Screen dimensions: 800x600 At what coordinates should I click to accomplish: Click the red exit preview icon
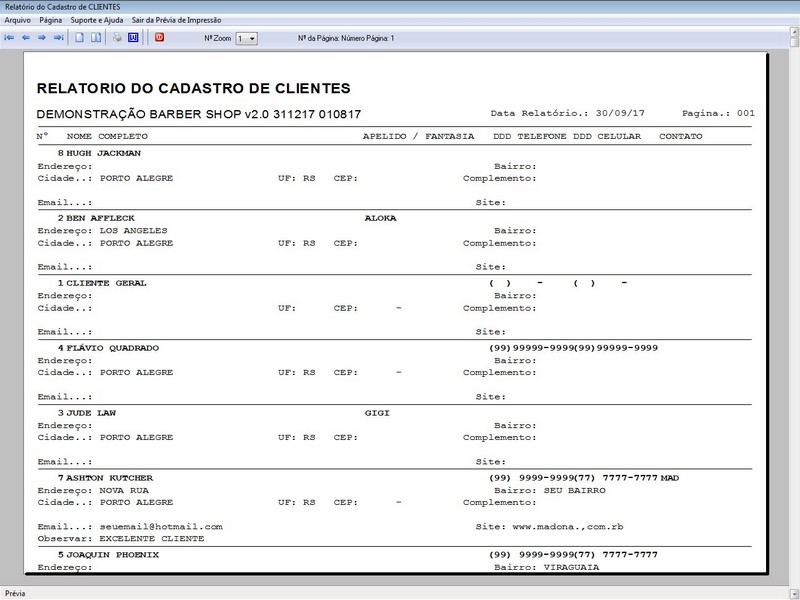159,38
